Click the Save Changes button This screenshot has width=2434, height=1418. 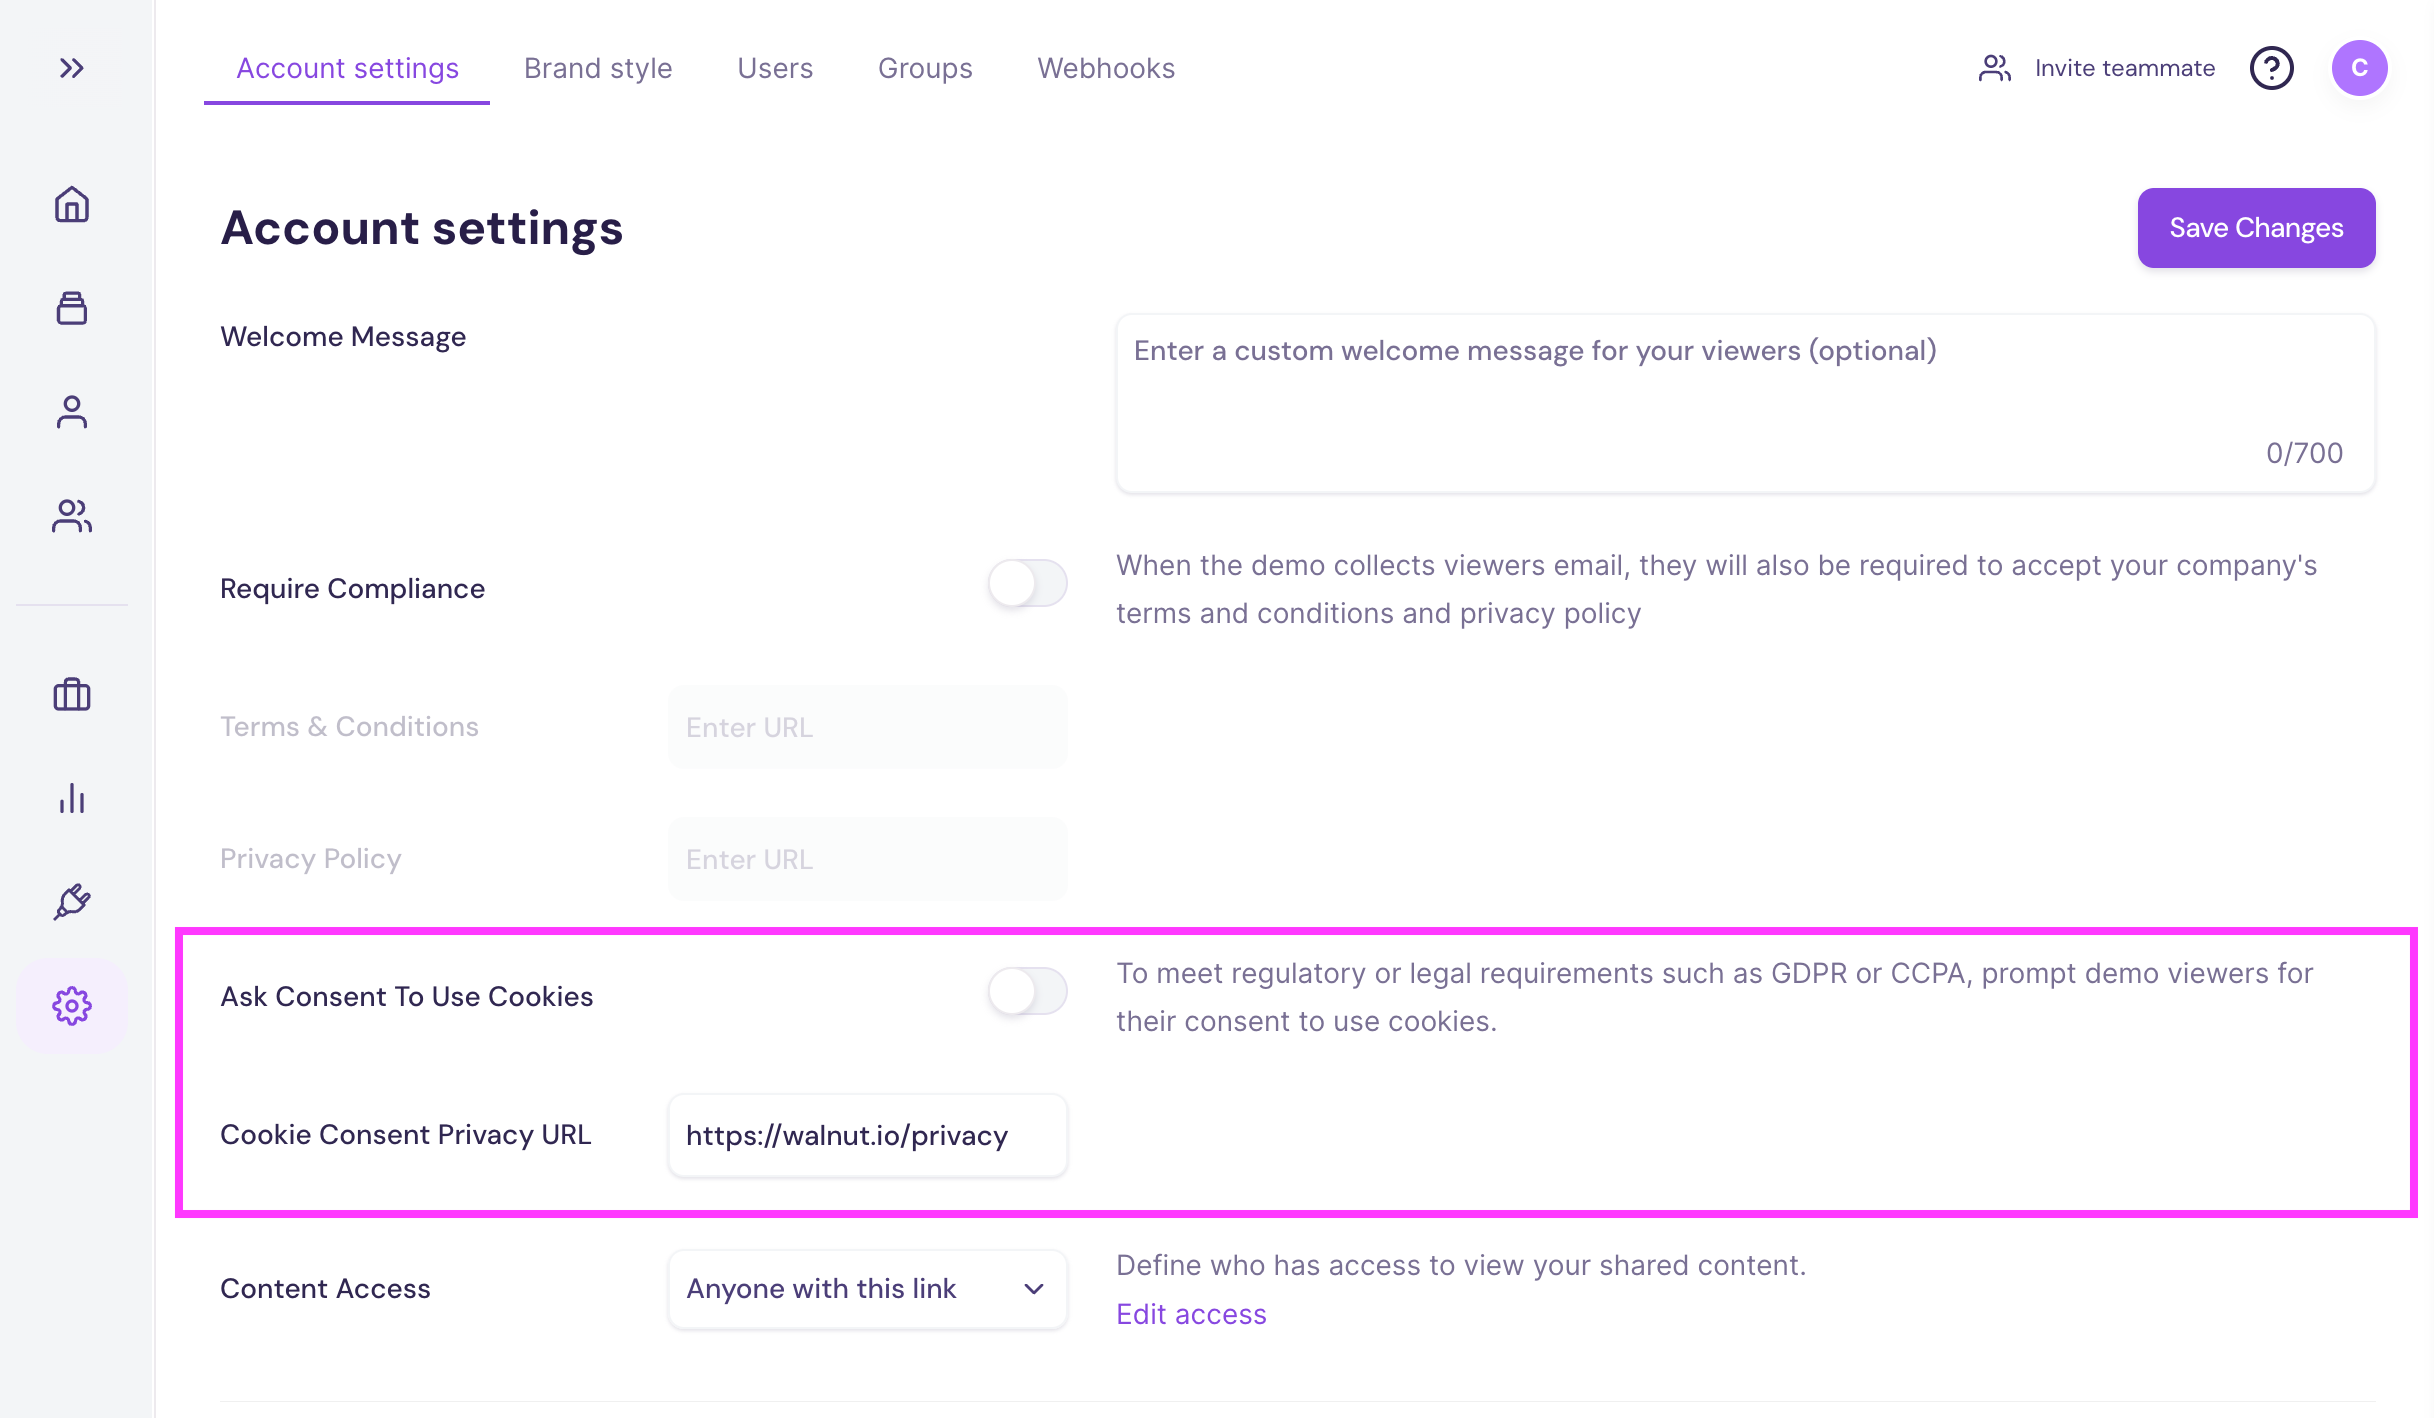coord(2256,228)
